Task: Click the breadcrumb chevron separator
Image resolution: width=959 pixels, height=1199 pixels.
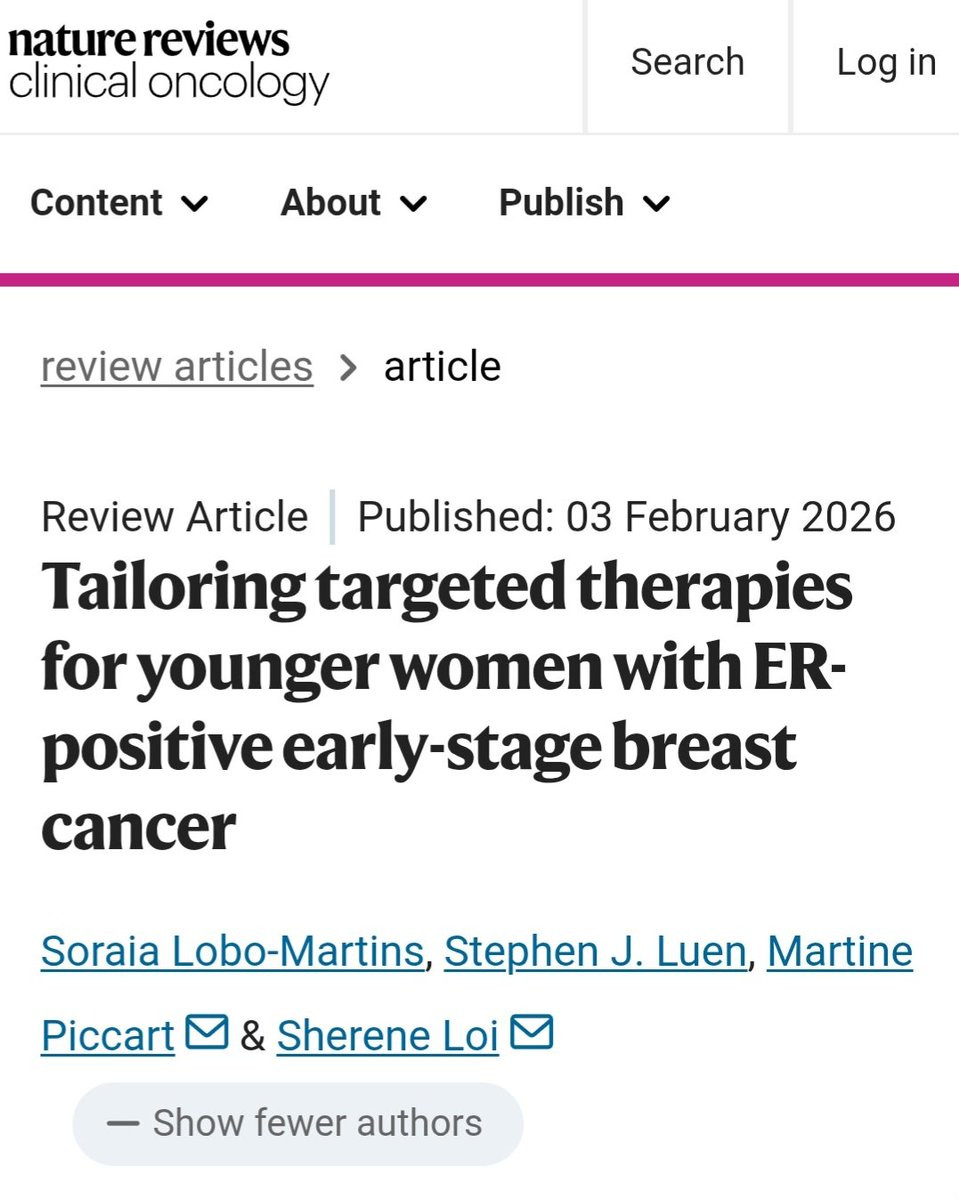Action: coord(348,368)
